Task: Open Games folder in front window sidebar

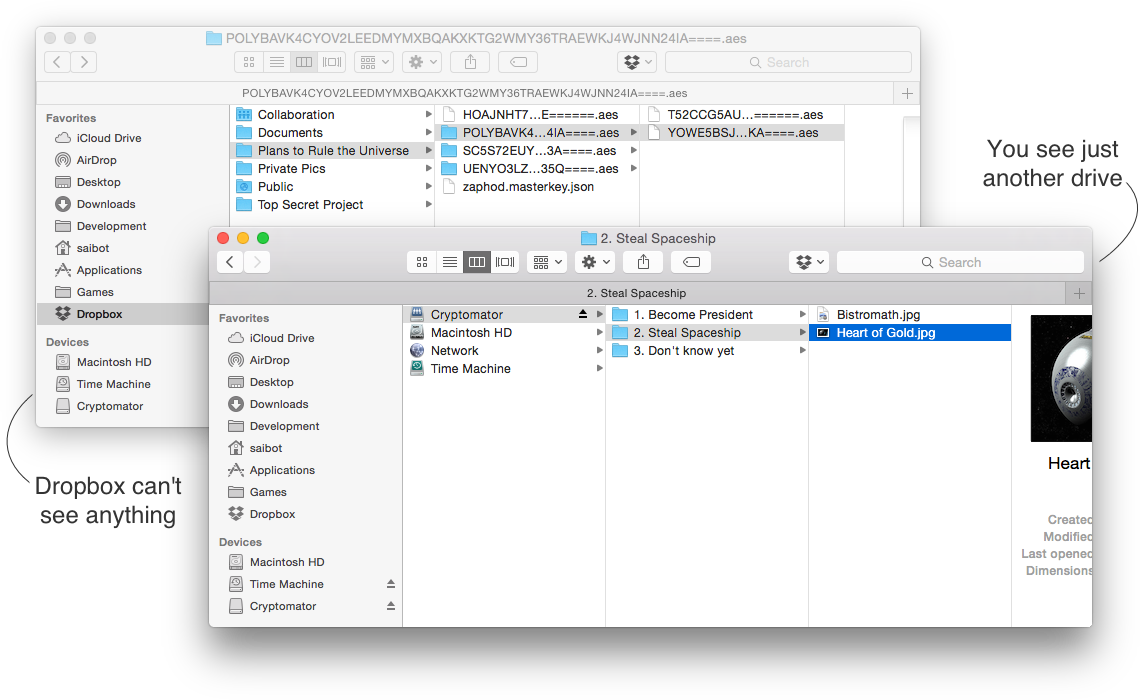Action: [x=268, y=492]
